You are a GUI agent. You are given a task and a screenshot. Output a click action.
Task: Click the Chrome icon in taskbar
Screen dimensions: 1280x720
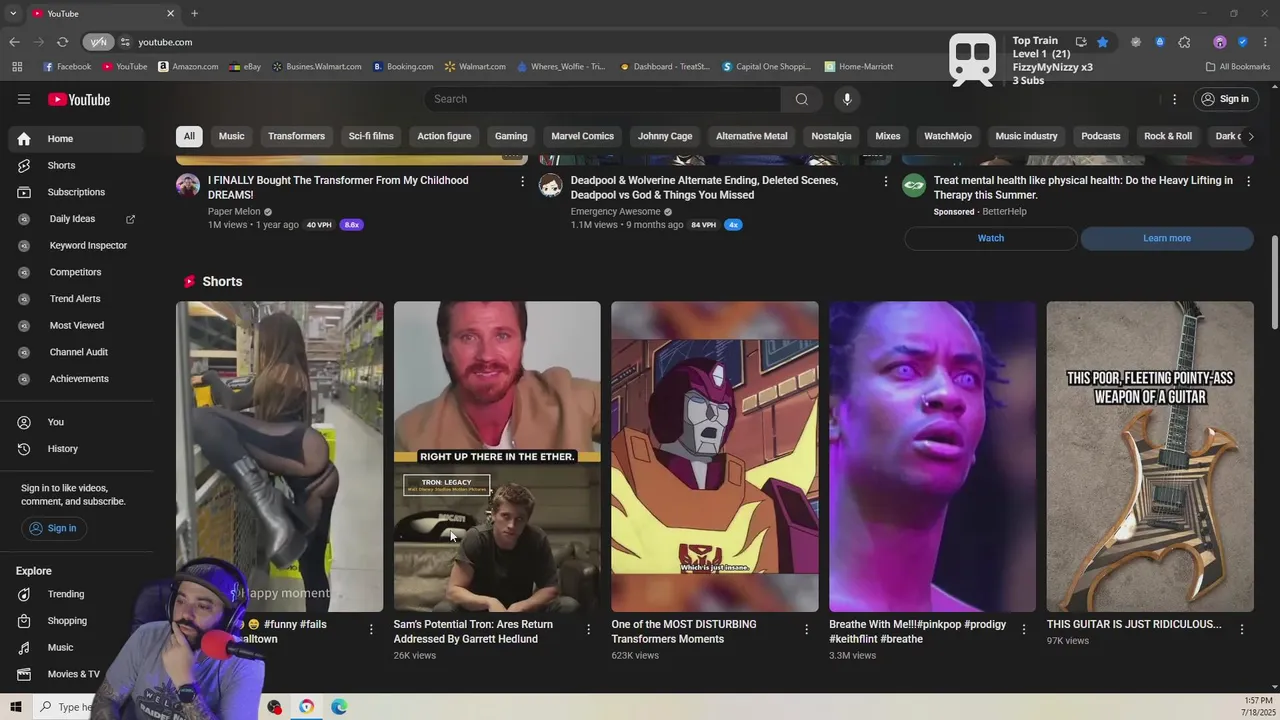(x=306, y=707)
